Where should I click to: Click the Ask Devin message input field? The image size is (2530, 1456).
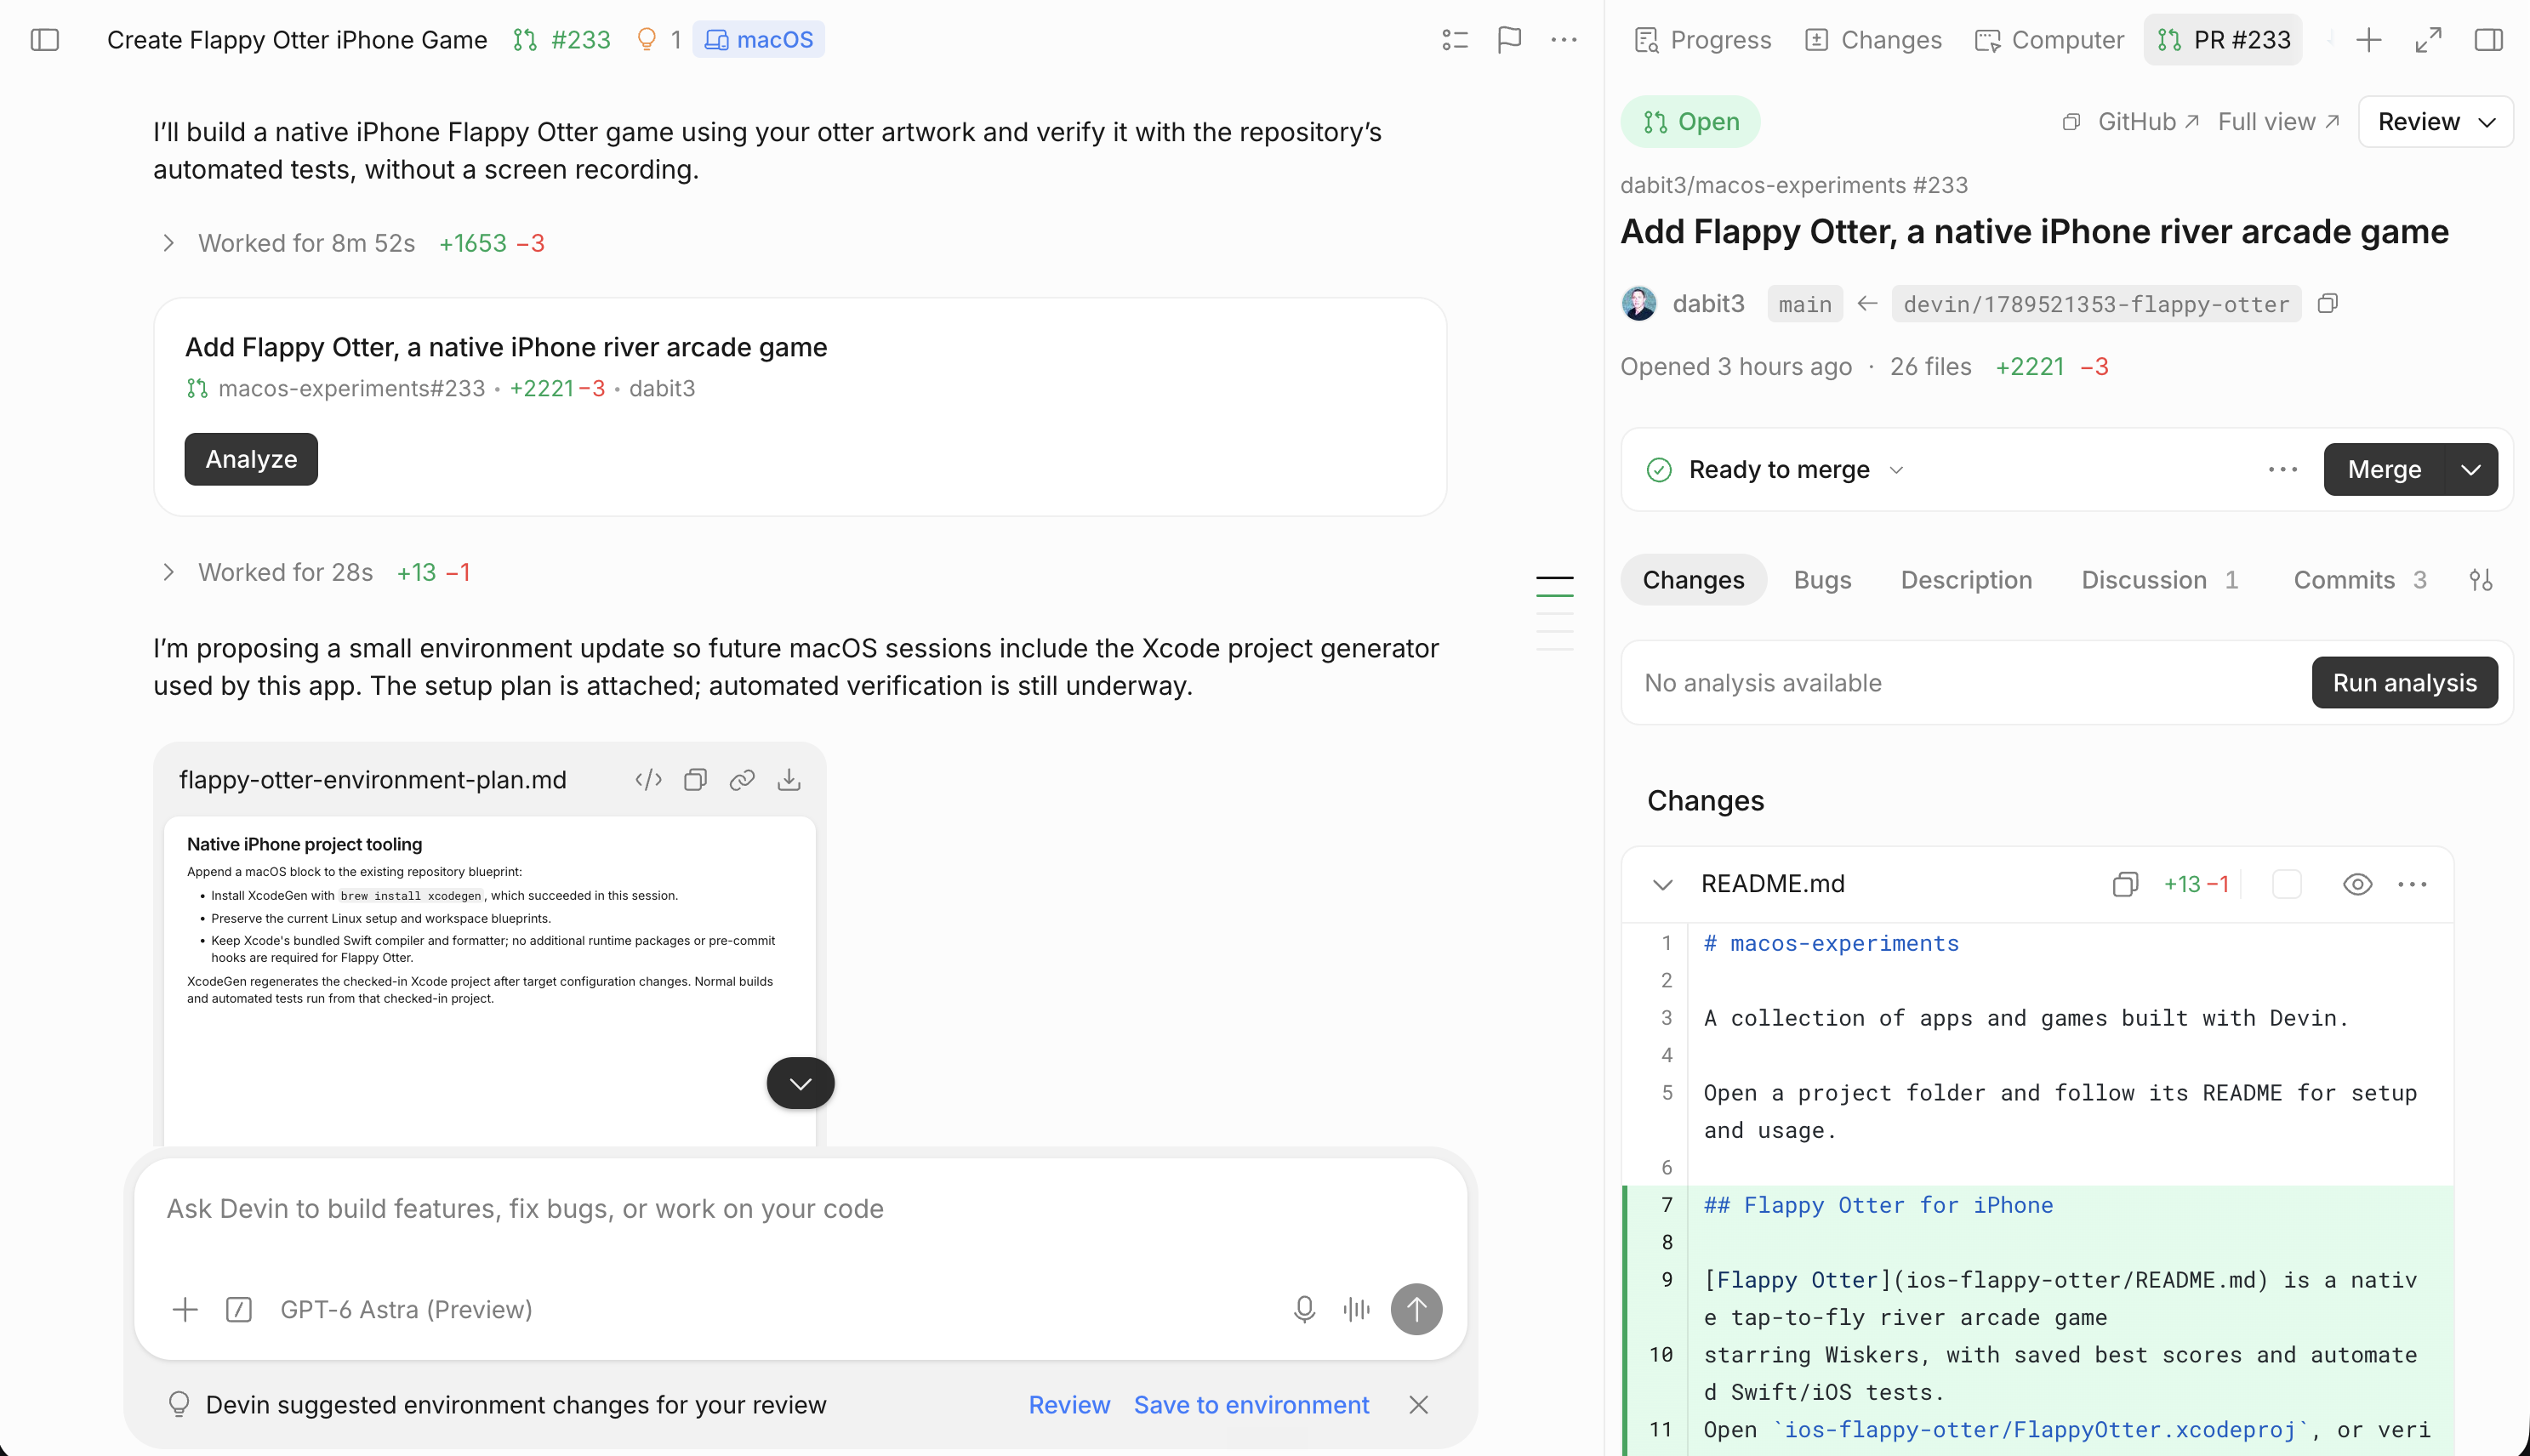(800, 1209)
